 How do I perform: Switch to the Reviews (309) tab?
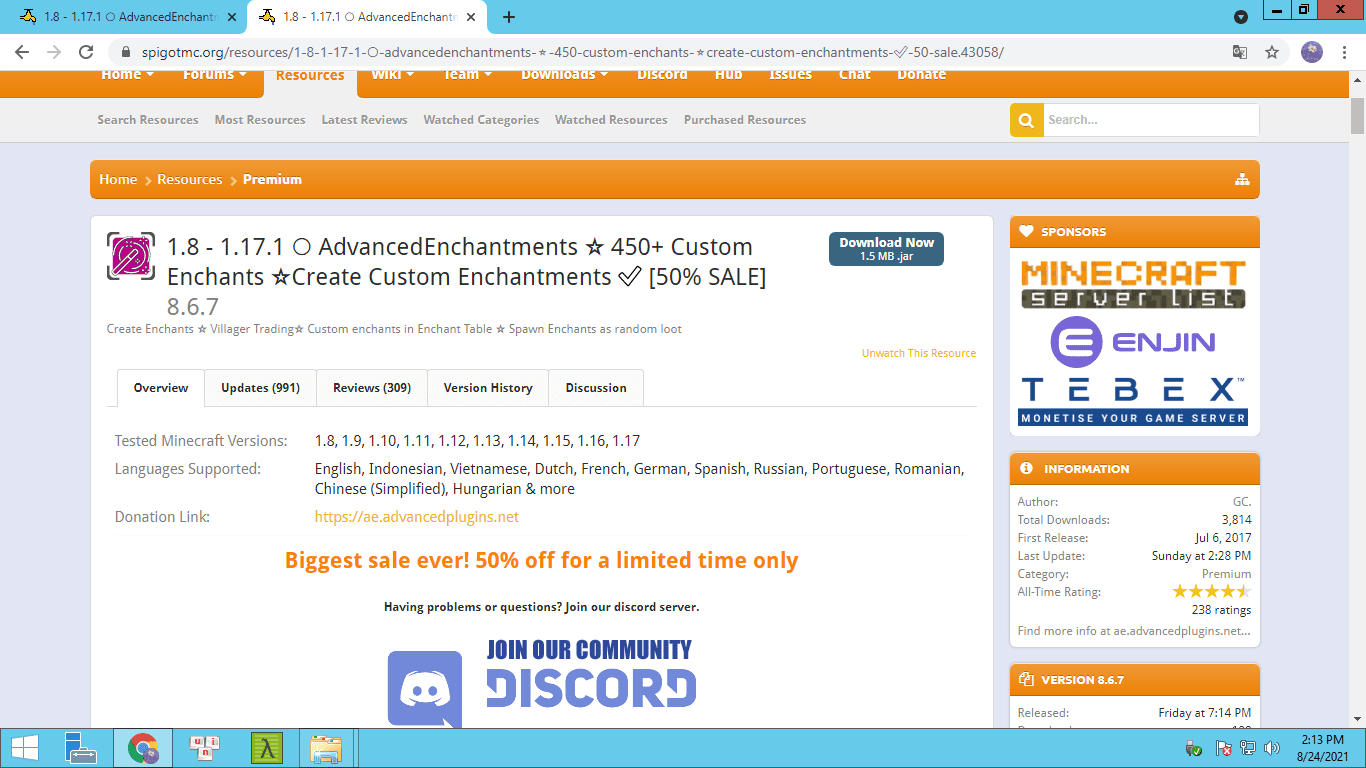point(372,388)
